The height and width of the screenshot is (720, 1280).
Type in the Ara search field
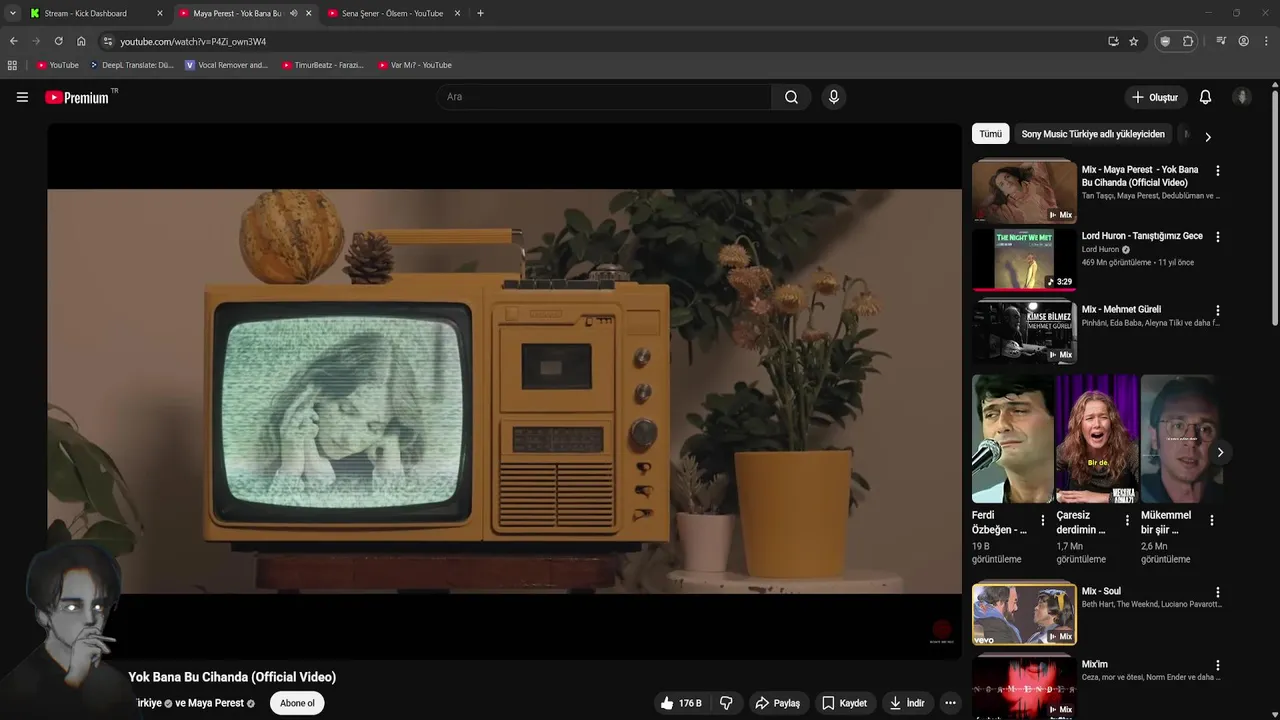tap(603, 97)
